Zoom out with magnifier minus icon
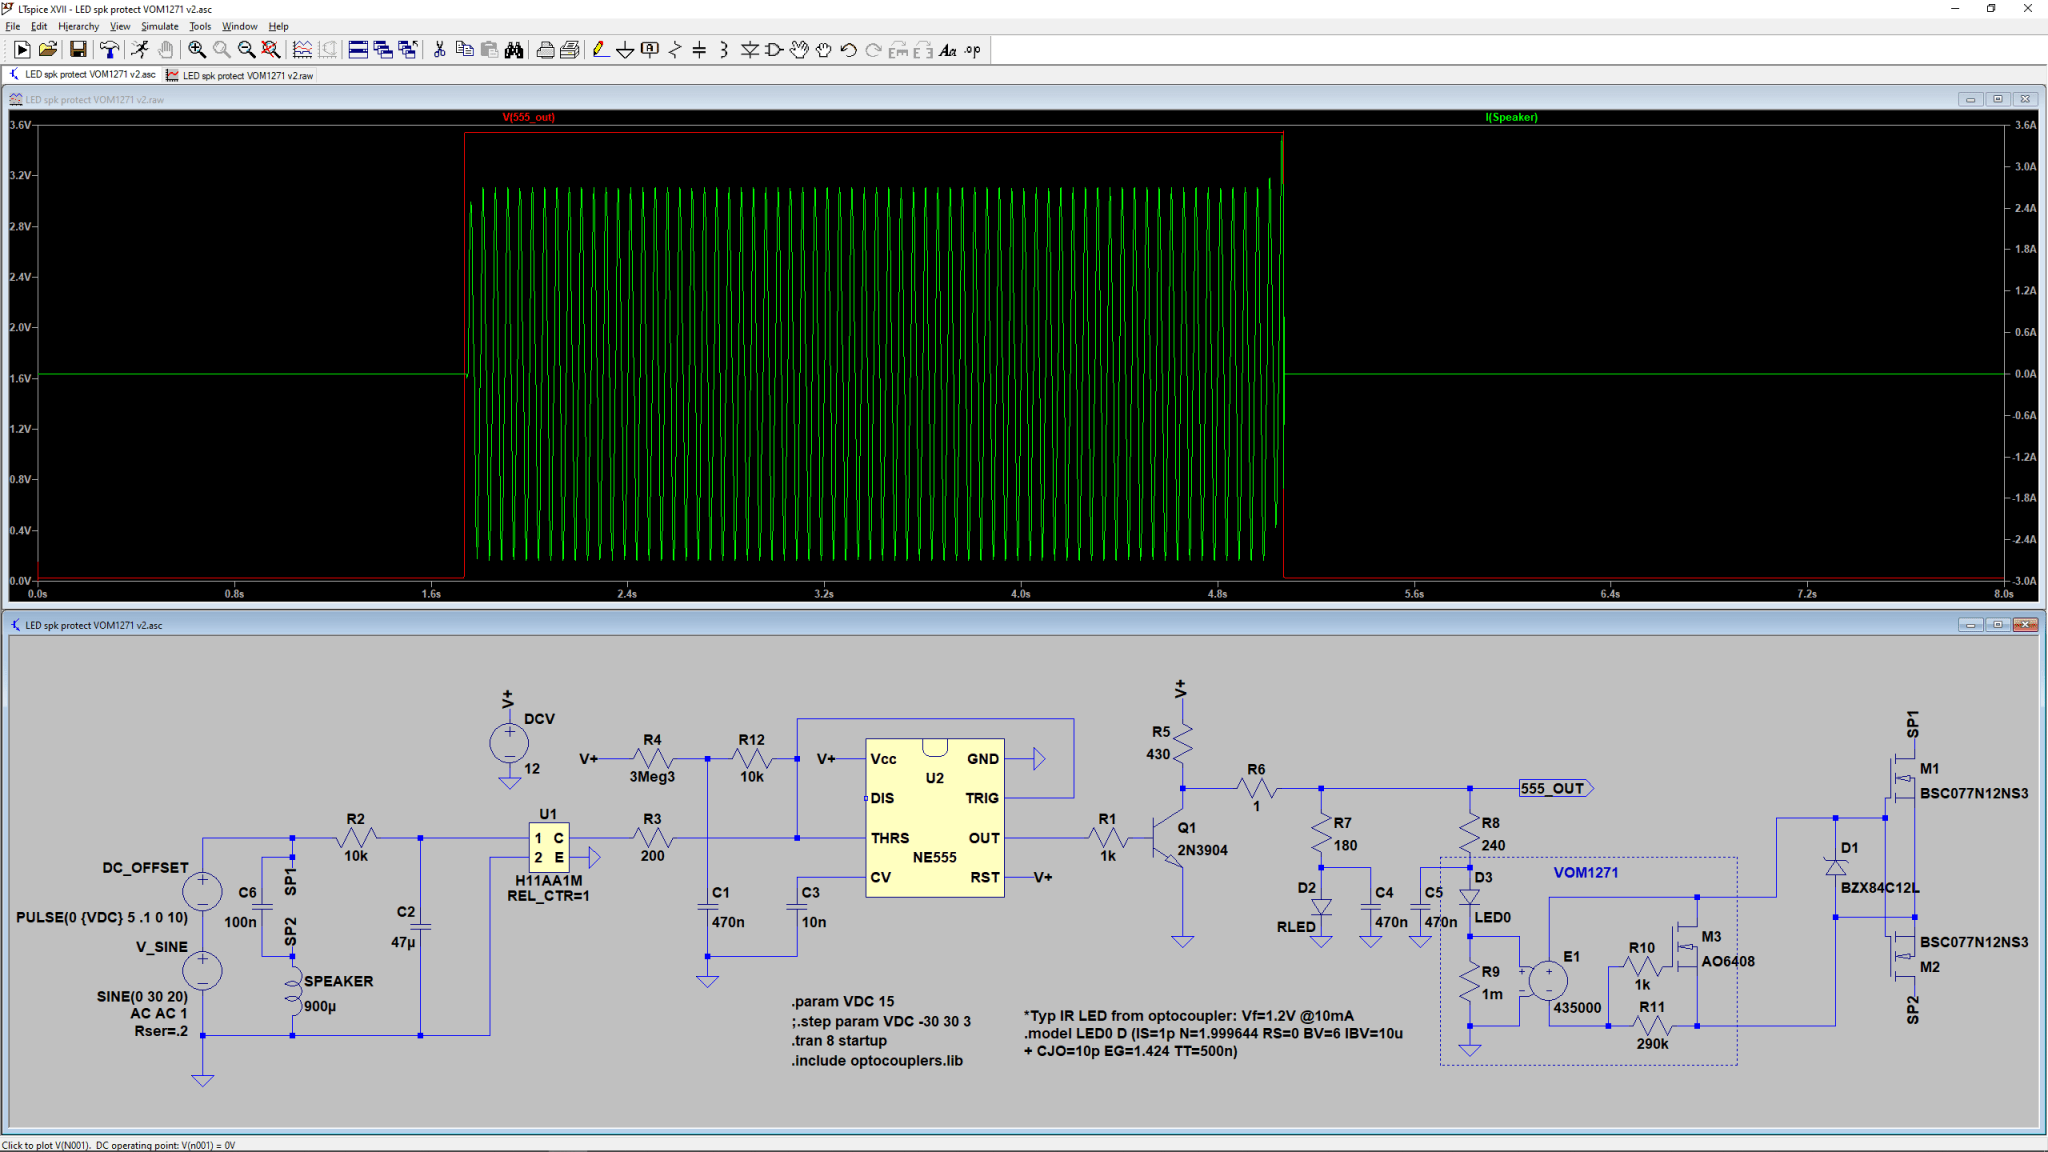 (x=246, y=49)
